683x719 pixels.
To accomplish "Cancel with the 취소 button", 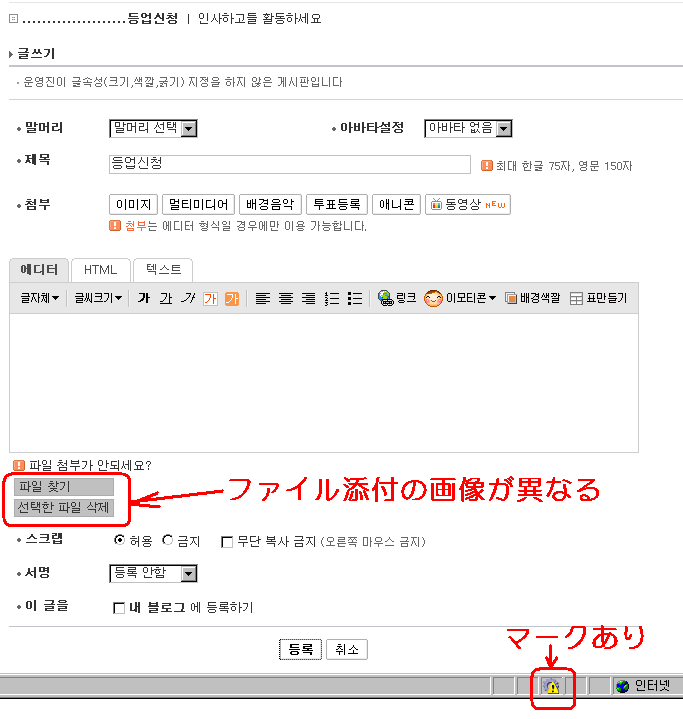I will [x=347, y=649].
